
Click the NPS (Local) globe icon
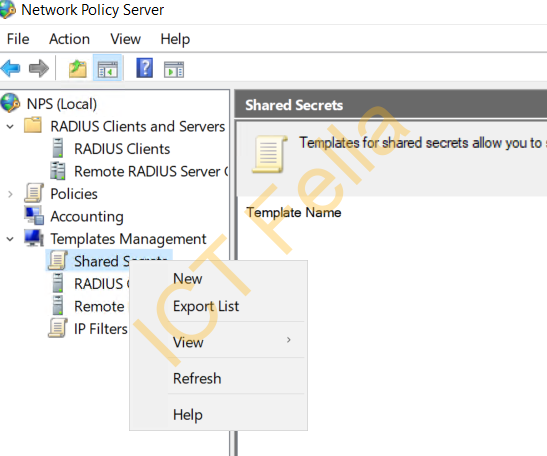[x=10, y=103]
